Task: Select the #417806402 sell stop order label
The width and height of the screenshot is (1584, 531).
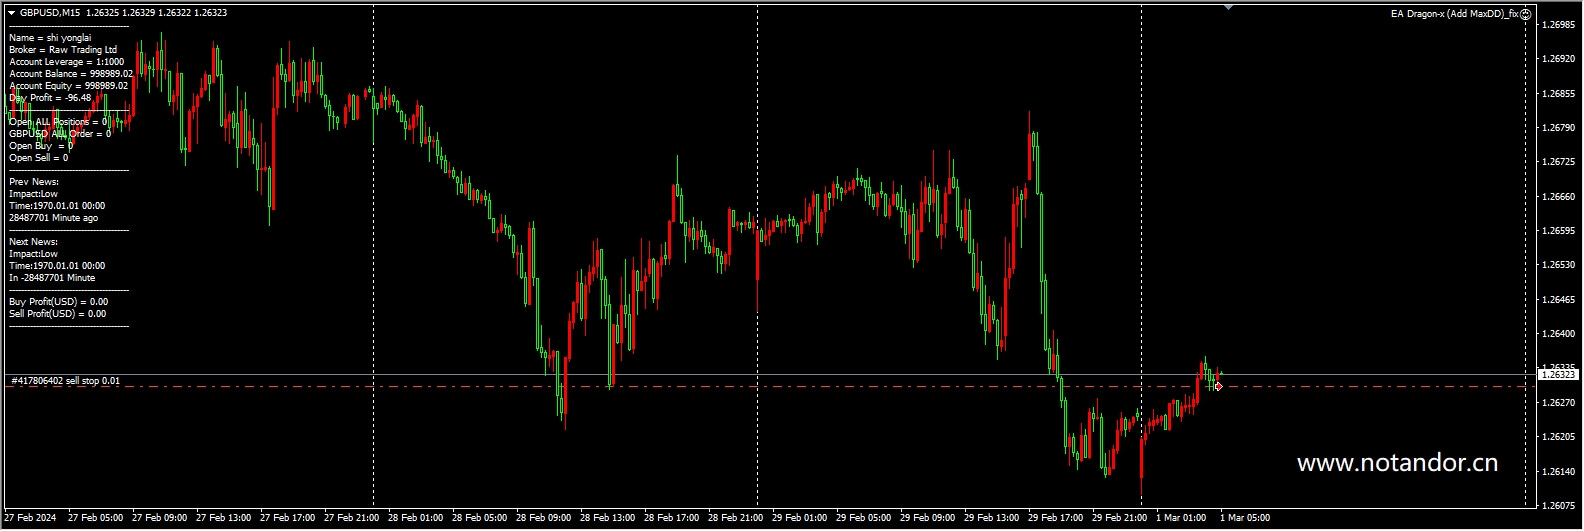Action: pos(65,381)
